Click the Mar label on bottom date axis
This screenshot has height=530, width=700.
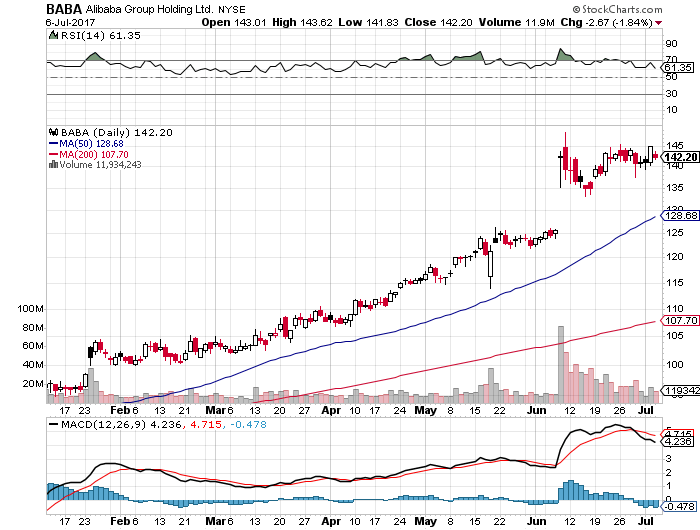point(215,521)
